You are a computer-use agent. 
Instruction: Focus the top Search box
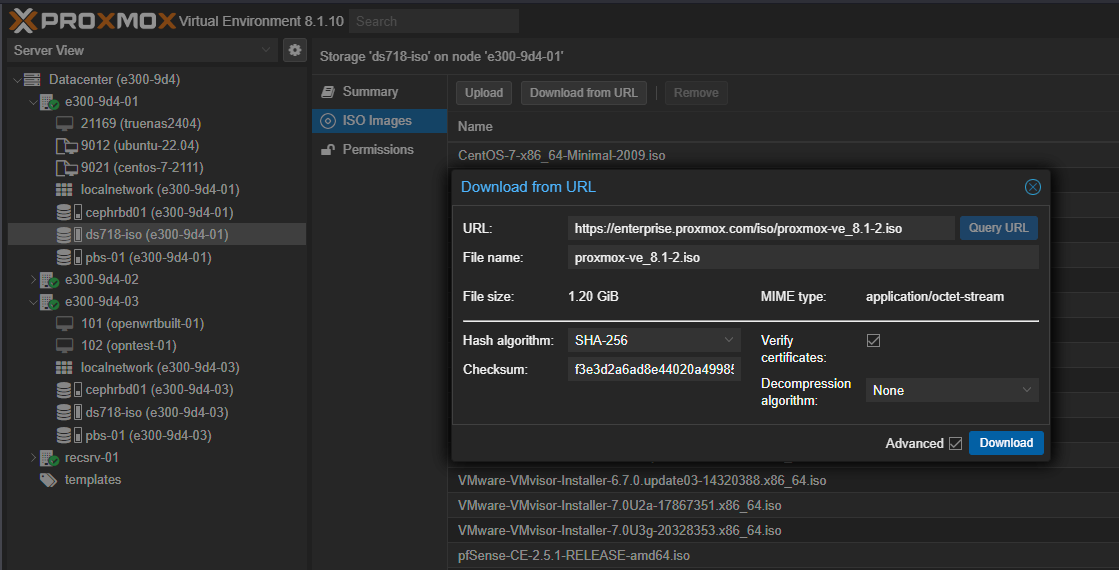tap(434, 21)
